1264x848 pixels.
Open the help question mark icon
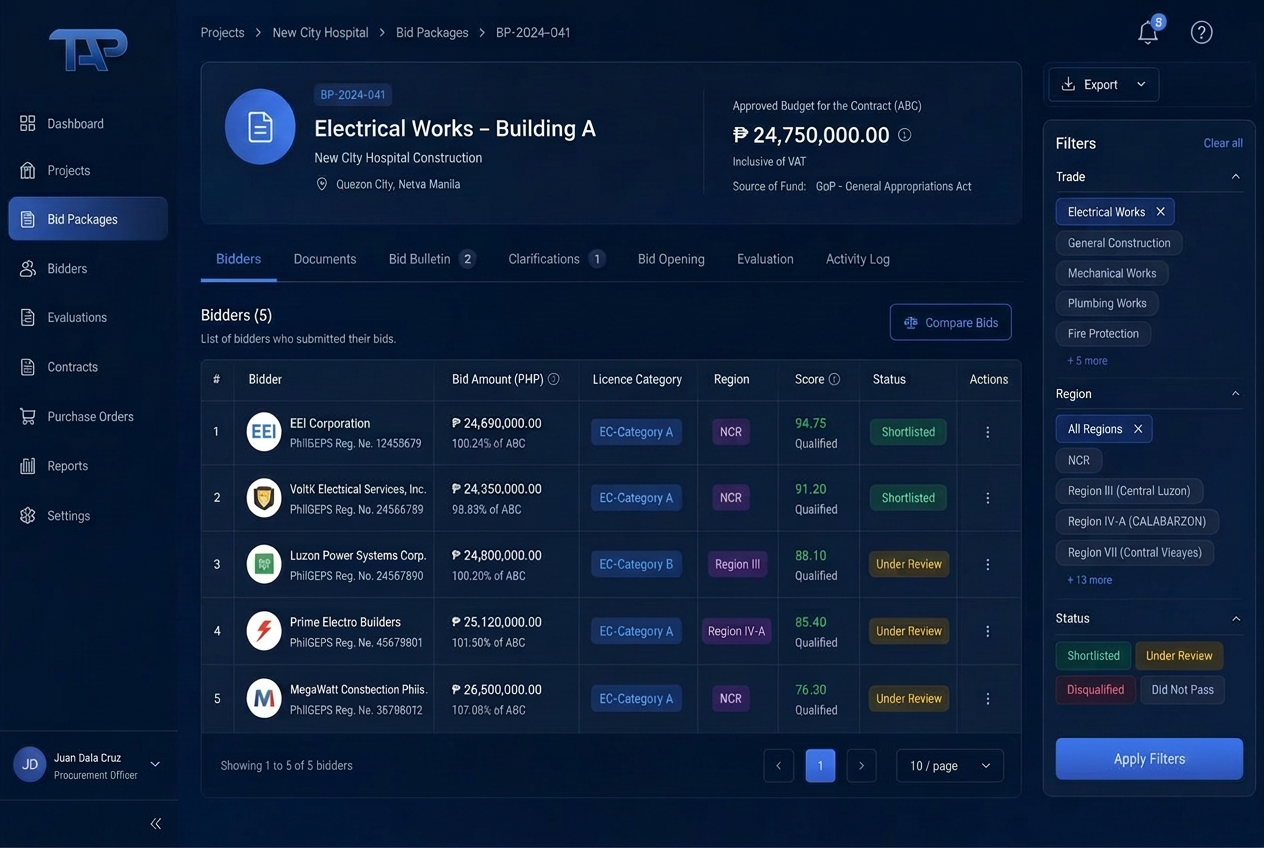(1202, 32)
